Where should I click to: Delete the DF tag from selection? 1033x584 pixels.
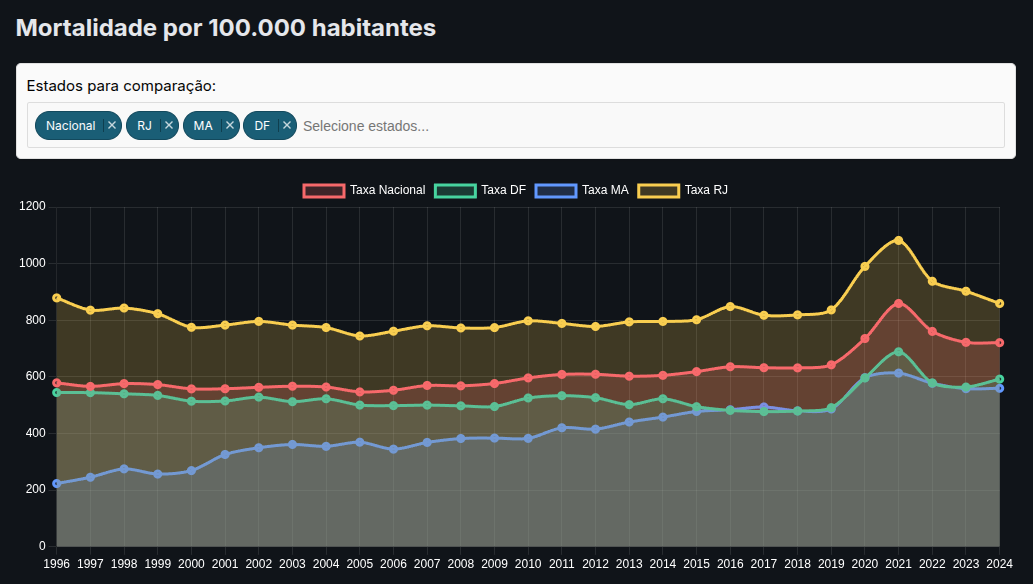pyautogui.click(x=287, y=126)
